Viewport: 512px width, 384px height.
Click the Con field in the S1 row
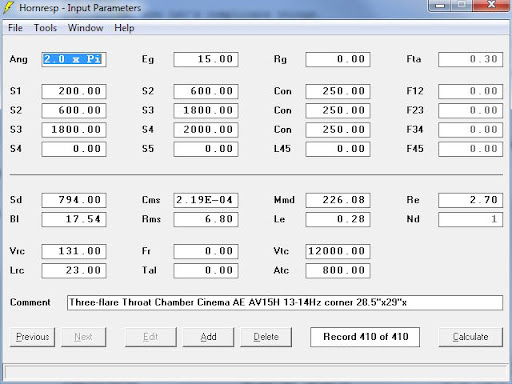[338, 91]
